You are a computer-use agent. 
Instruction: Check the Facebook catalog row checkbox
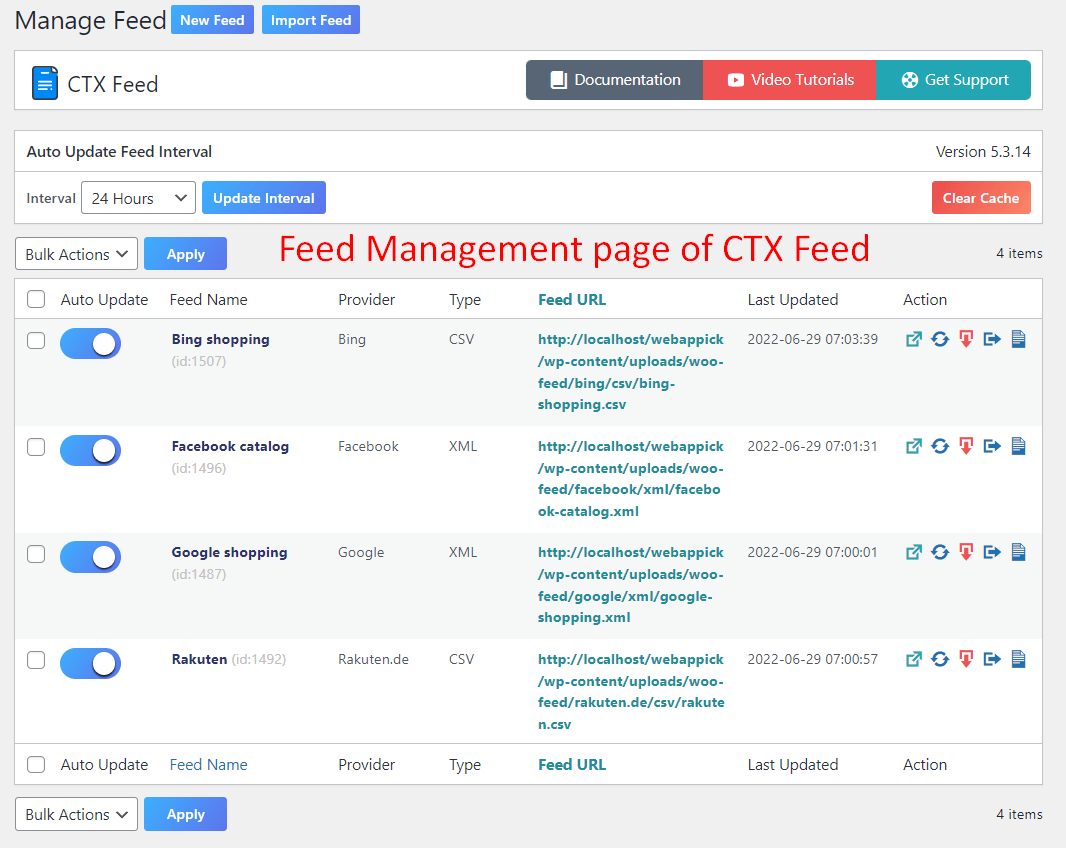point(36,447)
